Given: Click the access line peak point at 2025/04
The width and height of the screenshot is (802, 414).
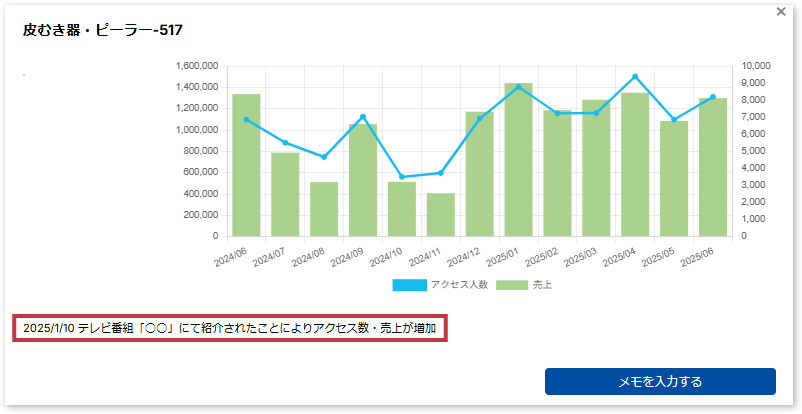Looking at the screenshot, I should (635, 76).
